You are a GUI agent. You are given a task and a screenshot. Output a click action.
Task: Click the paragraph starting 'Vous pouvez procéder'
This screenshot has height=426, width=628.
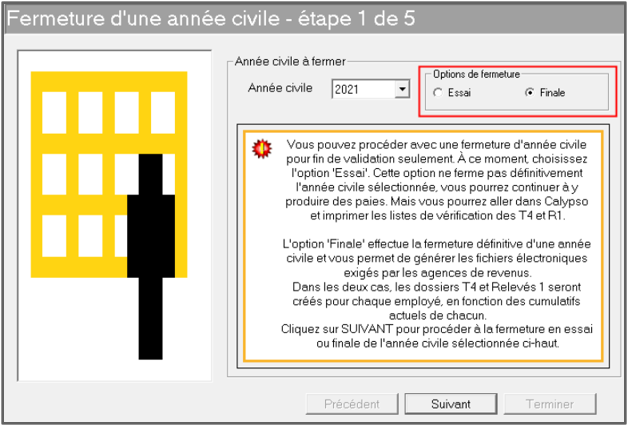(437, 180)
